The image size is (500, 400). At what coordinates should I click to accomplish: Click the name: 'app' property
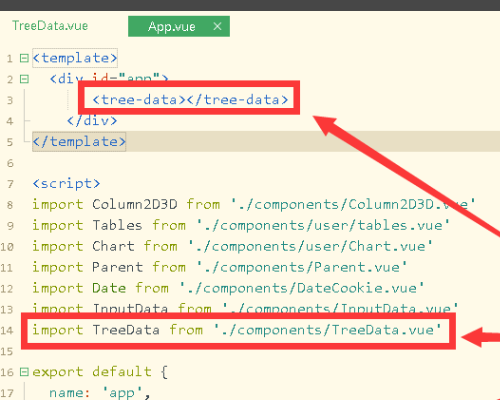[x=100, y=393]
